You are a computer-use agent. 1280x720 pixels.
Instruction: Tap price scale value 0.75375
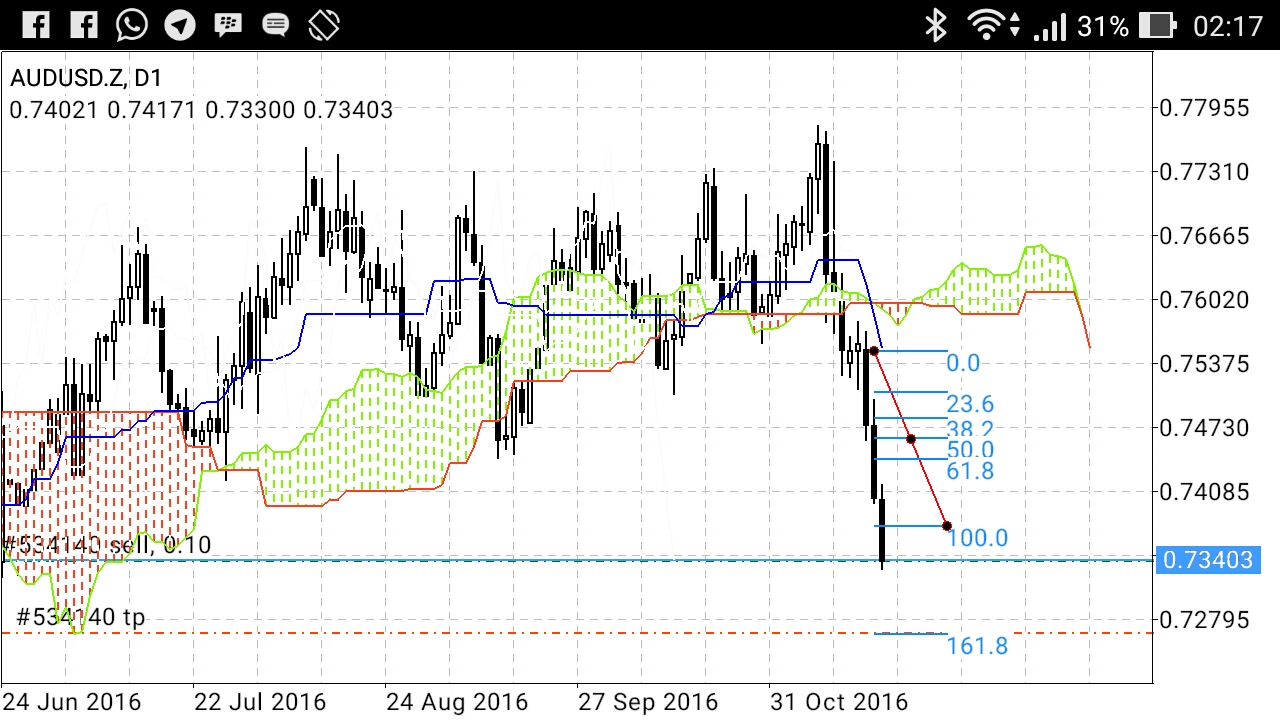point(1204,364)
